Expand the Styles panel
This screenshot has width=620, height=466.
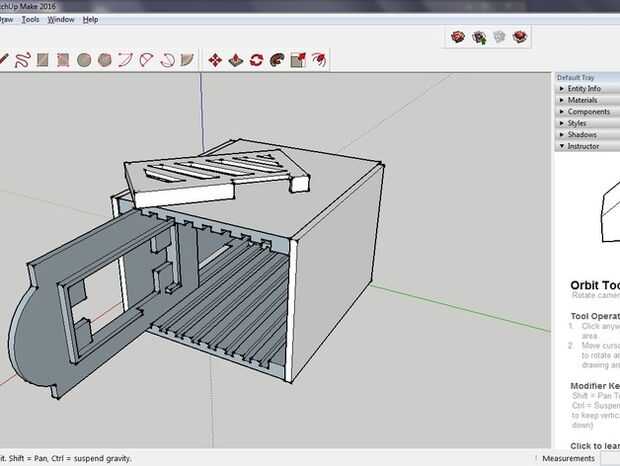(x=587, y=123)
